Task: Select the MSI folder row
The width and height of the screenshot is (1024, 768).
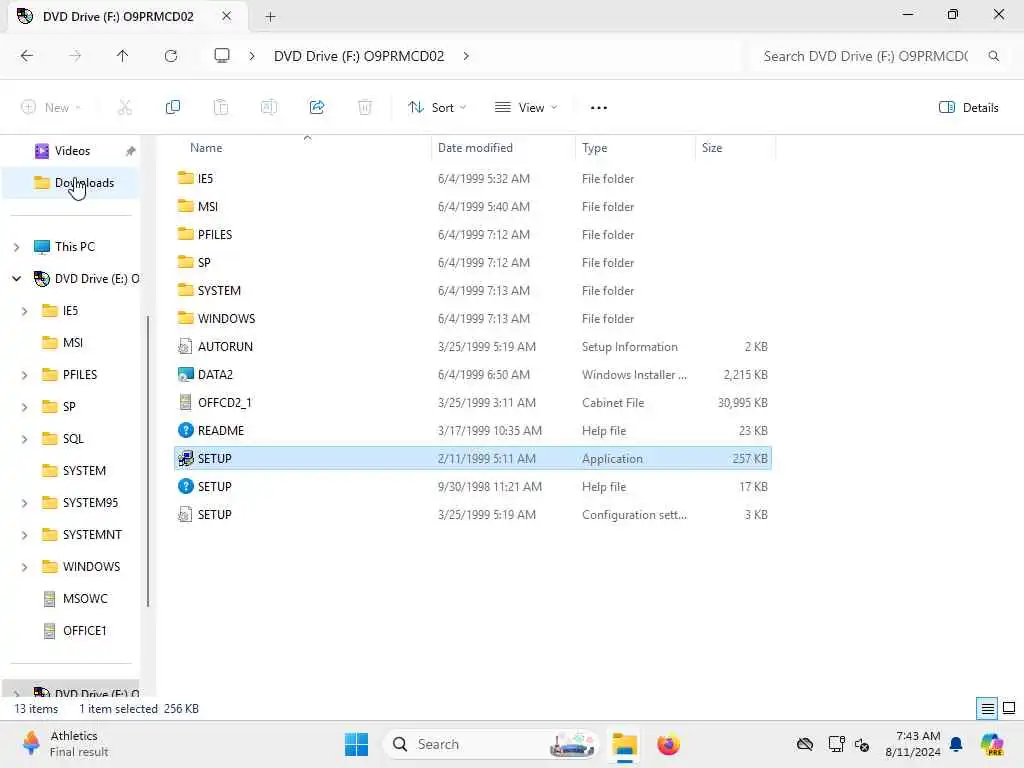Action: click(x=473, y=206)
